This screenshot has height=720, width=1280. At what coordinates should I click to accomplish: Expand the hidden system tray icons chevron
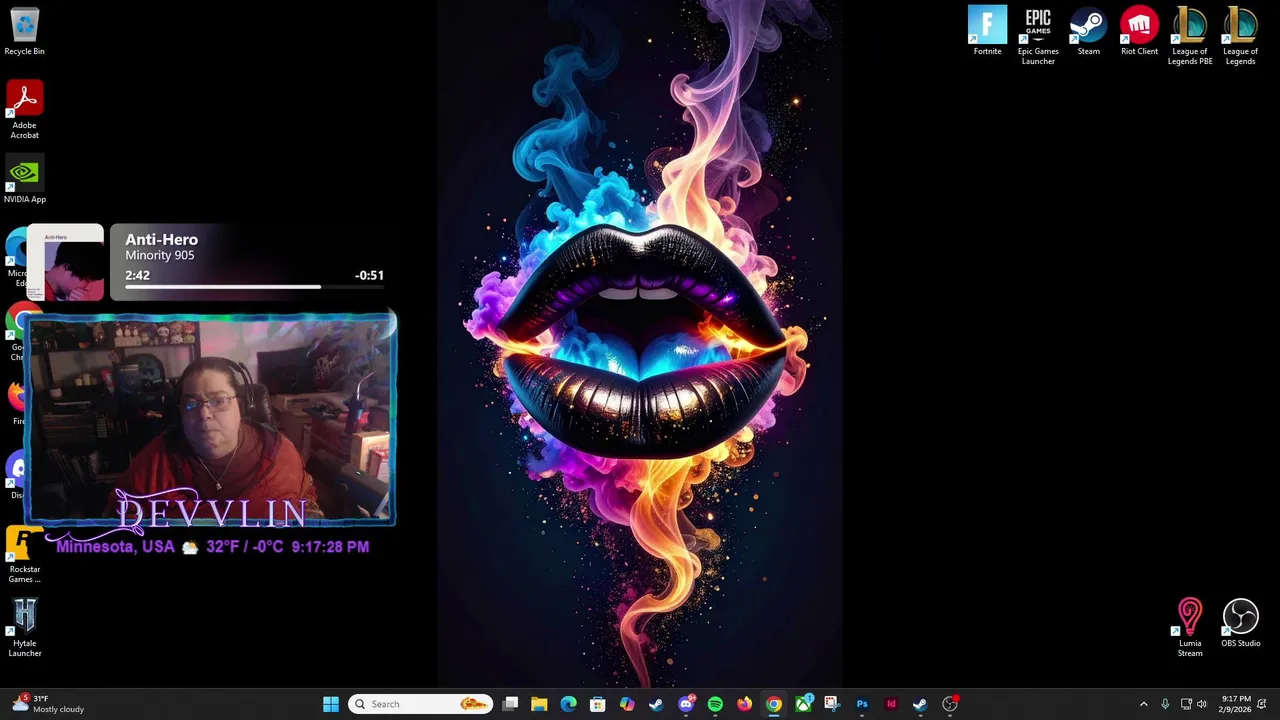1144,704
